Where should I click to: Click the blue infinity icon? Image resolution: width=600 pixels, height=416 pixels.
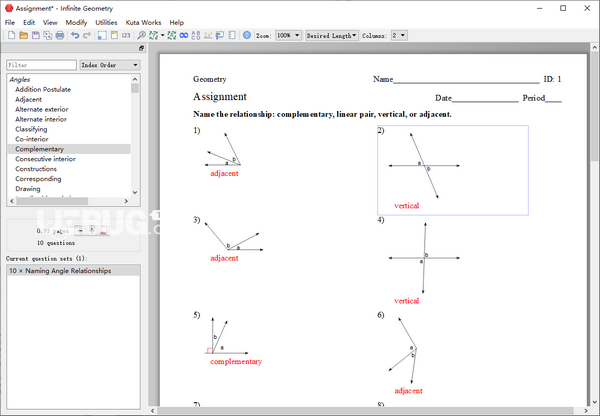coord(184,36)
